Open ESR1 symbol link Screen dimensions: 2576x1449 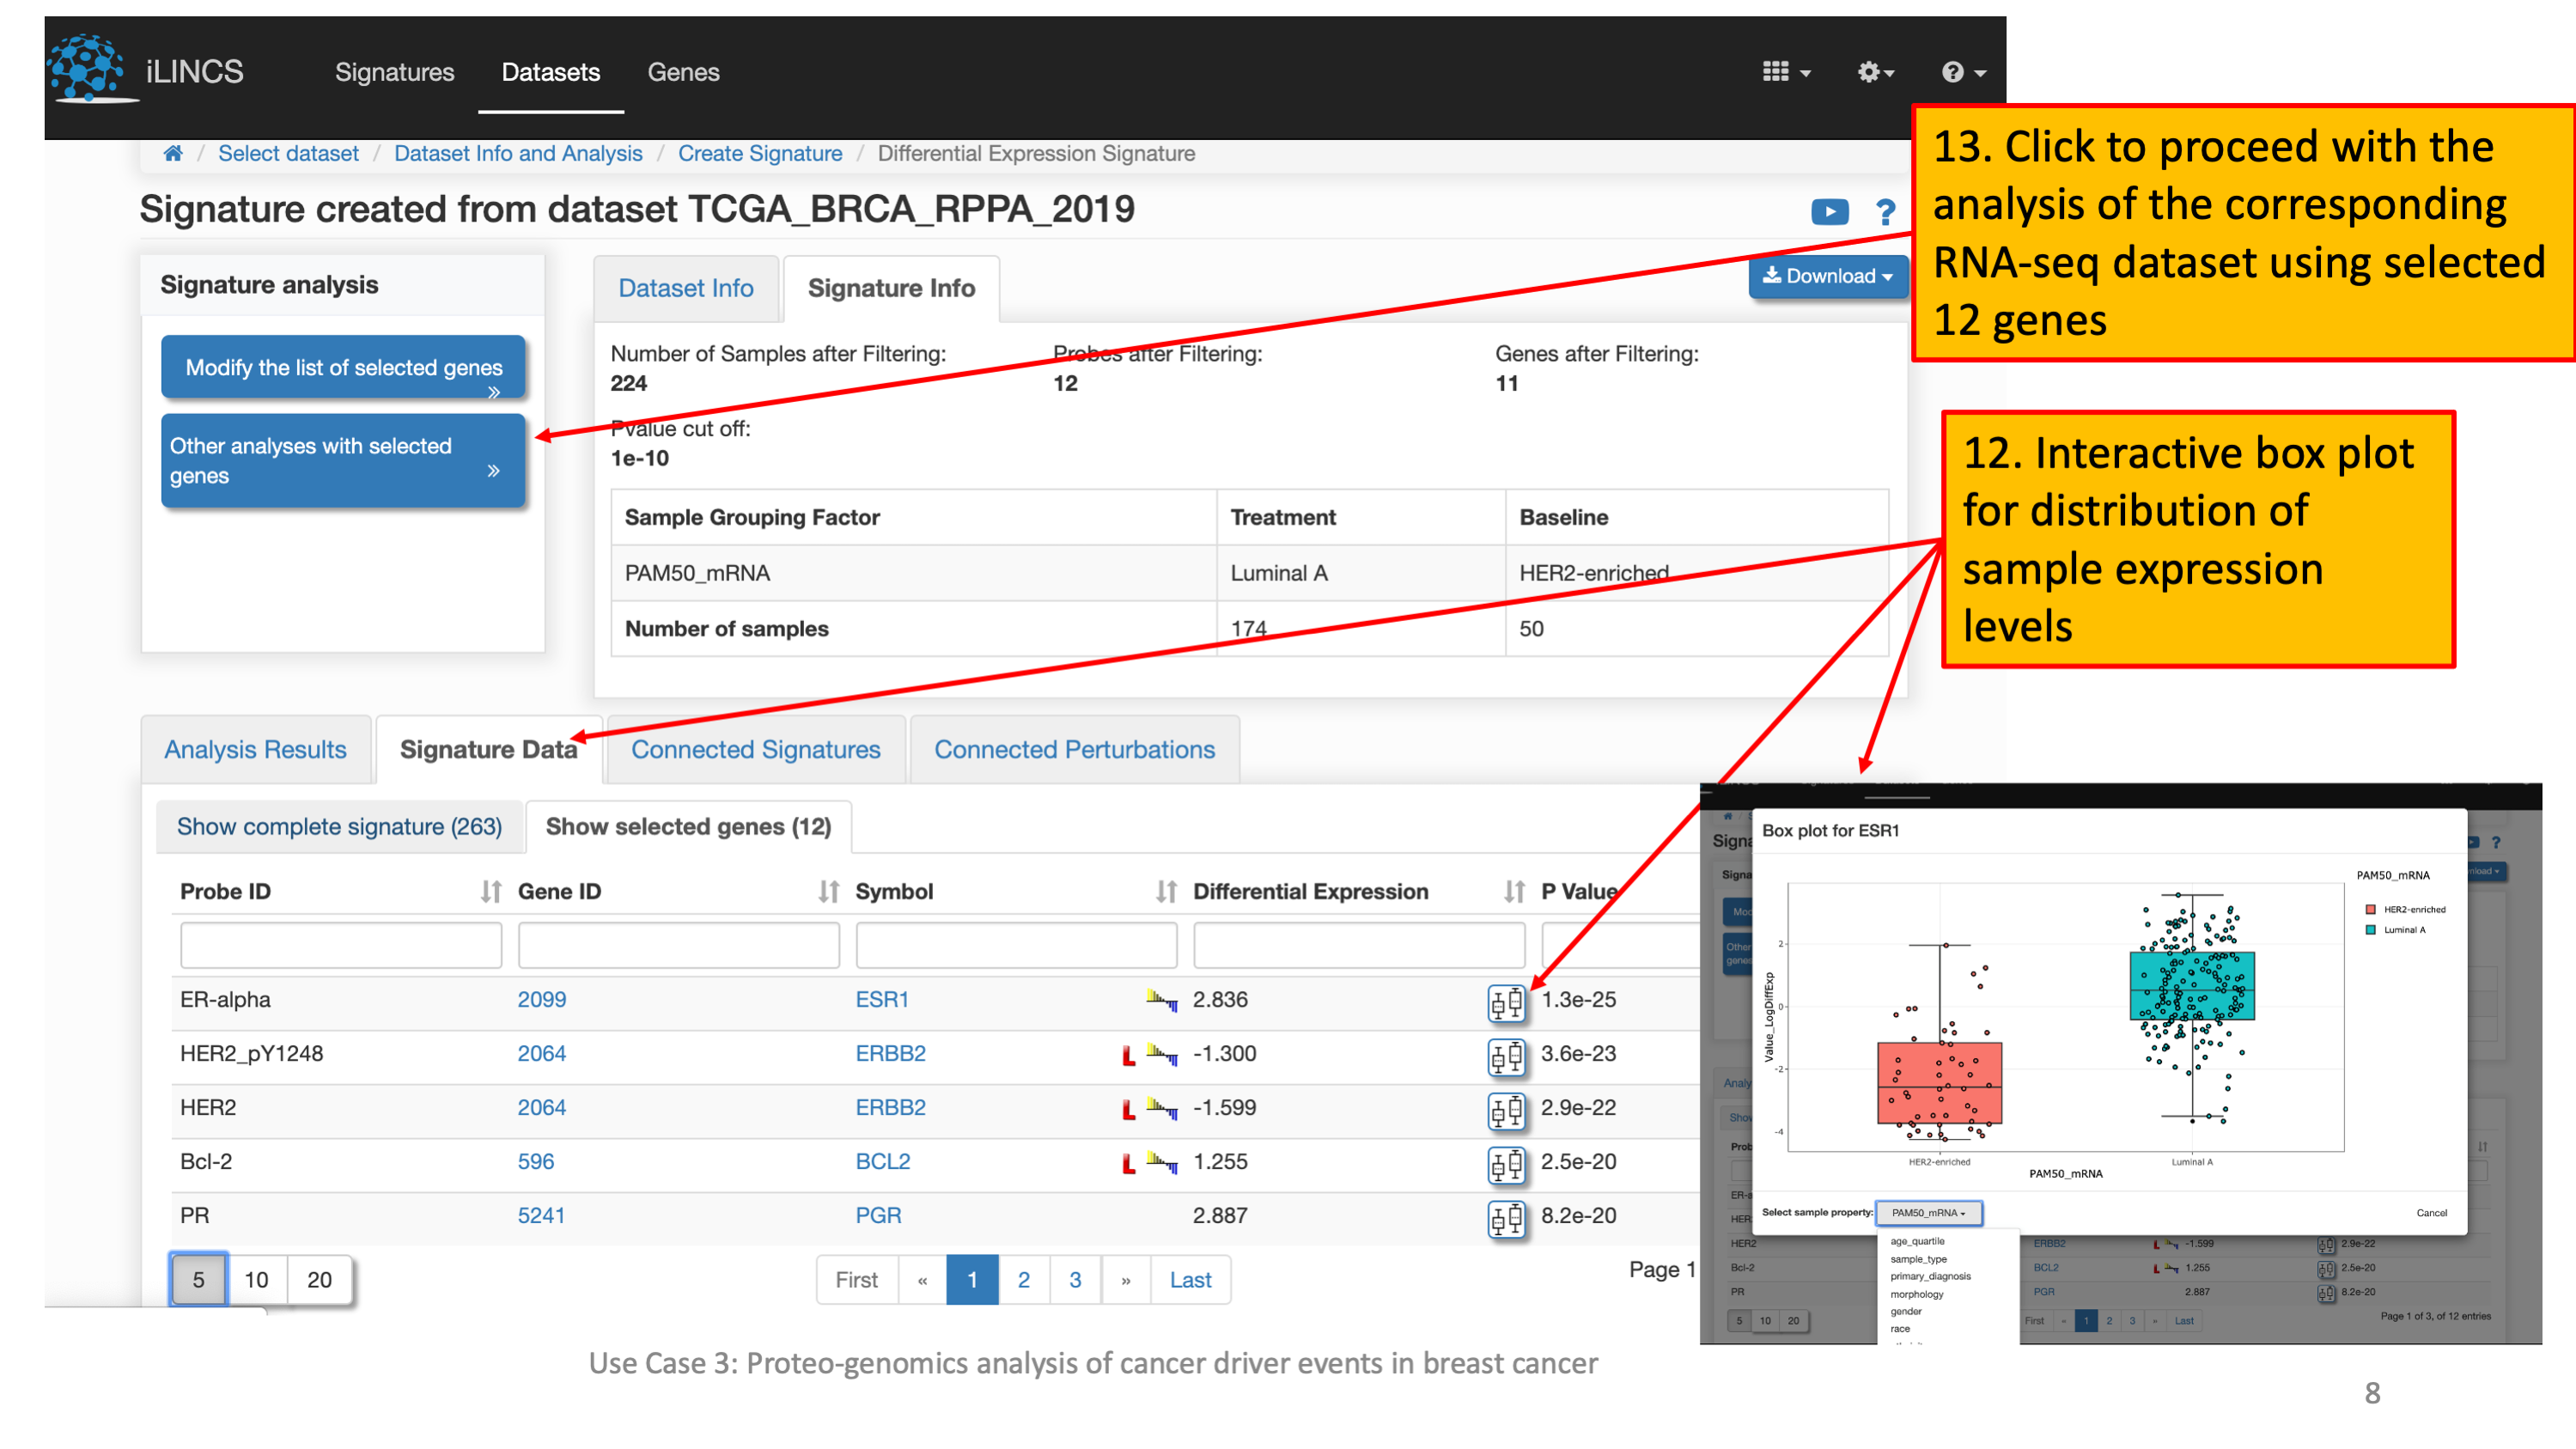[881, 999]
